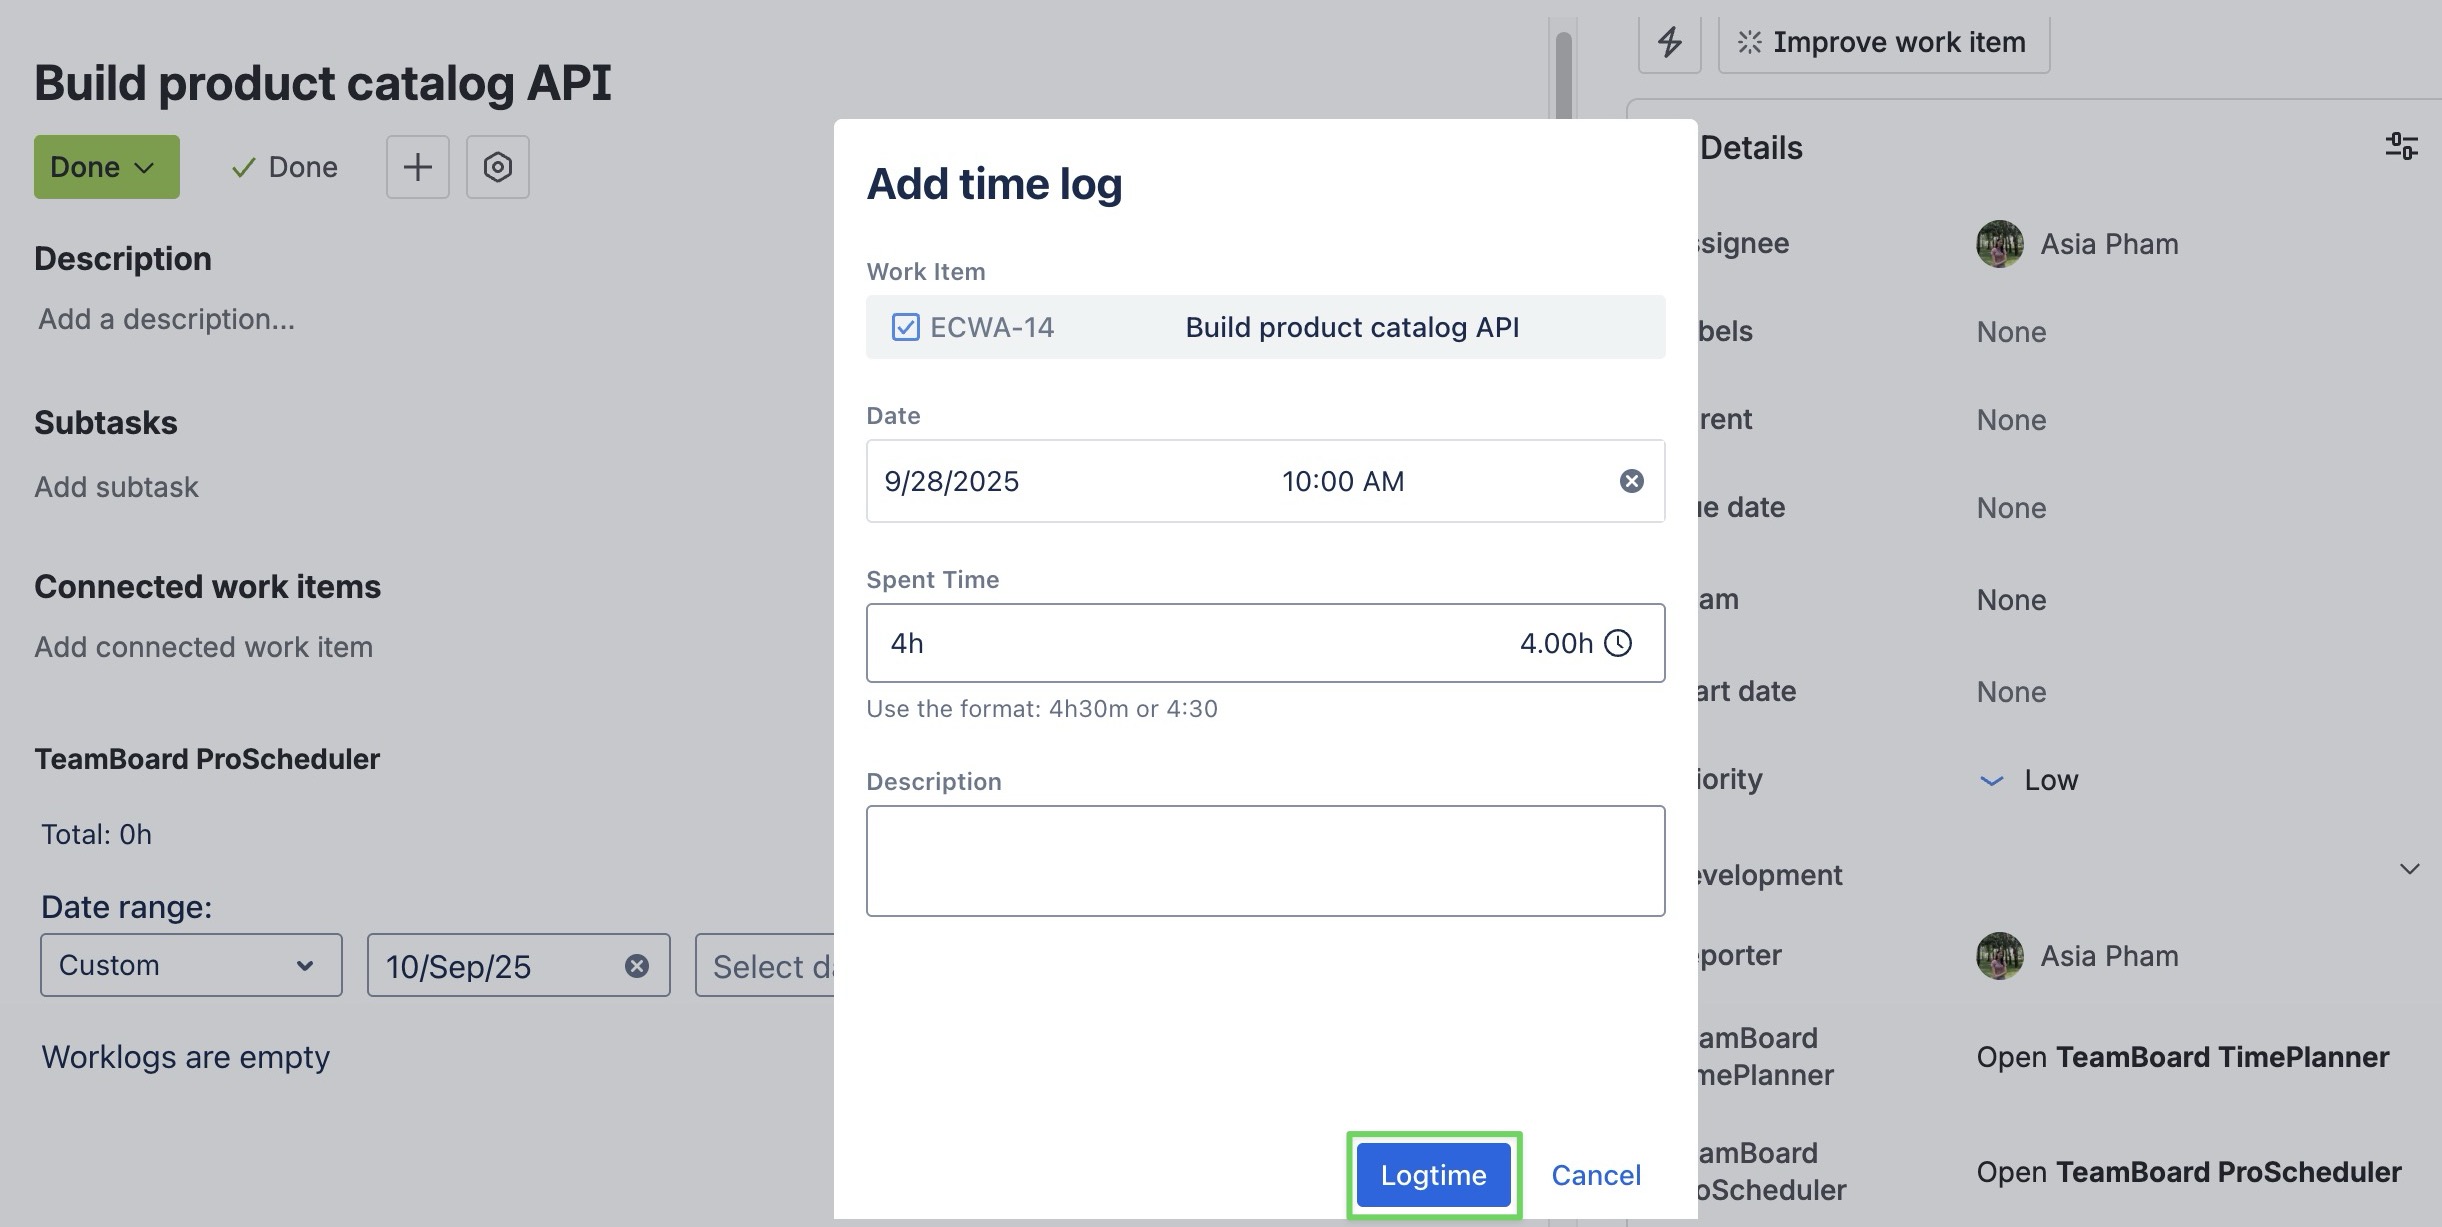2442x1227 pixels.
Task: Open the Details configure sliders icon
Action: [x=2401, y=147]
